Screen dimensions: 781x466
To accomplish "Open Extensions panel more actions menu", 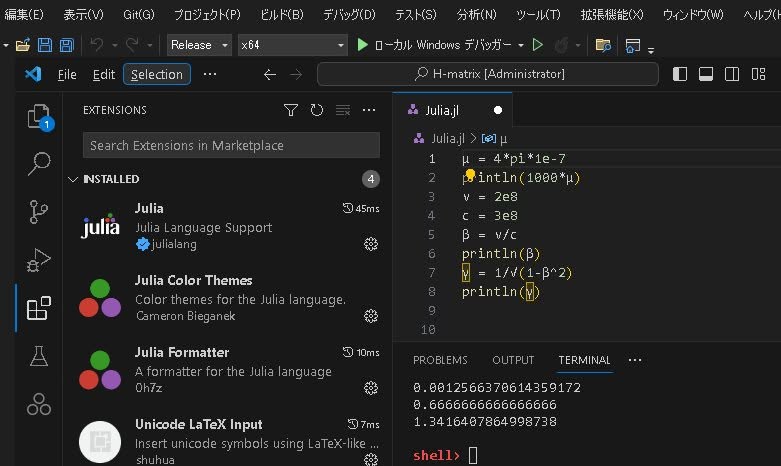I will tap(369, 110).
